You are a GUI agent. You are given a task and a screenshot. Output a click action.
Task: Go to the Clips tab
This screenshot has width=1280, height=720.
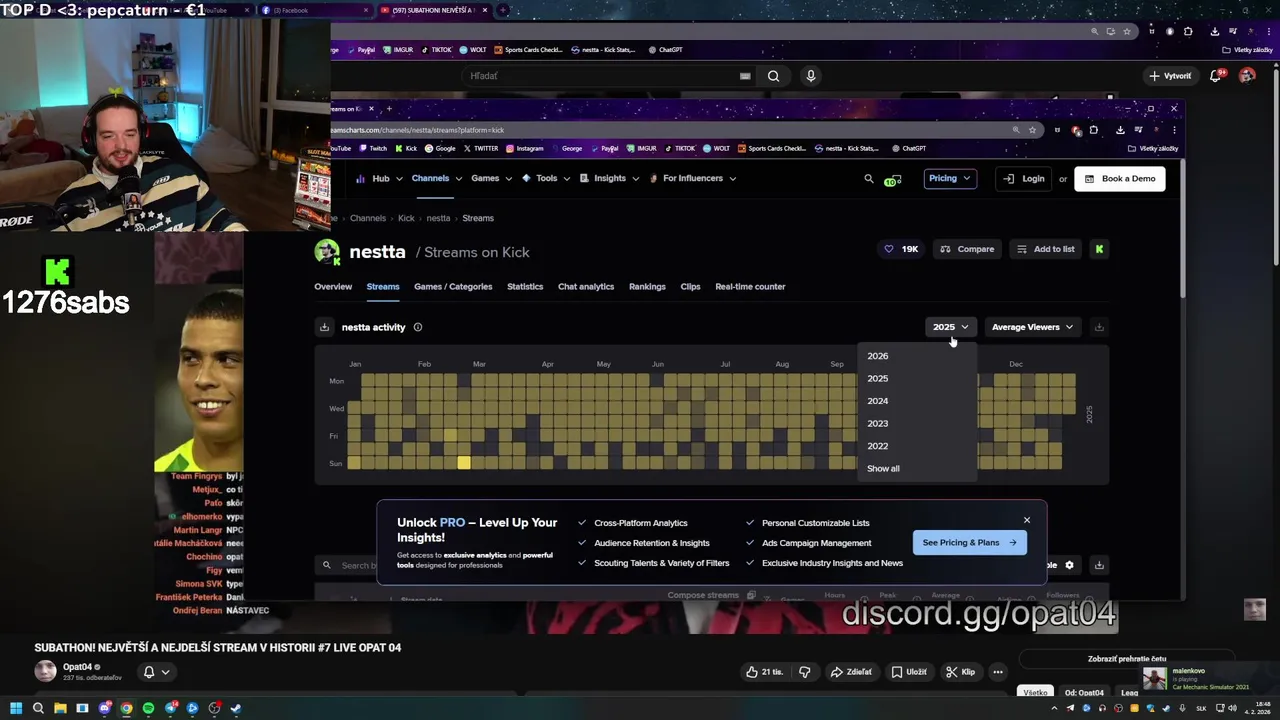[690, 287]
